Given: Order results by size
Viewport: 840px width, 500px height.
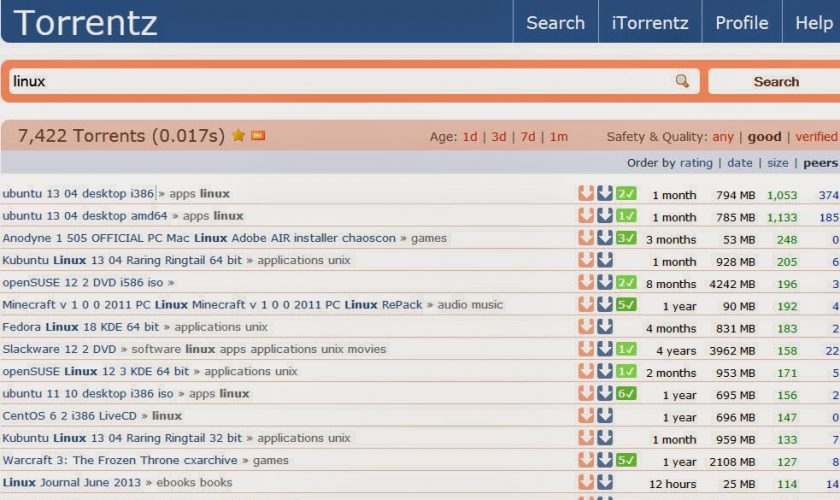Looking at the screenshot, I should (778, 163).
